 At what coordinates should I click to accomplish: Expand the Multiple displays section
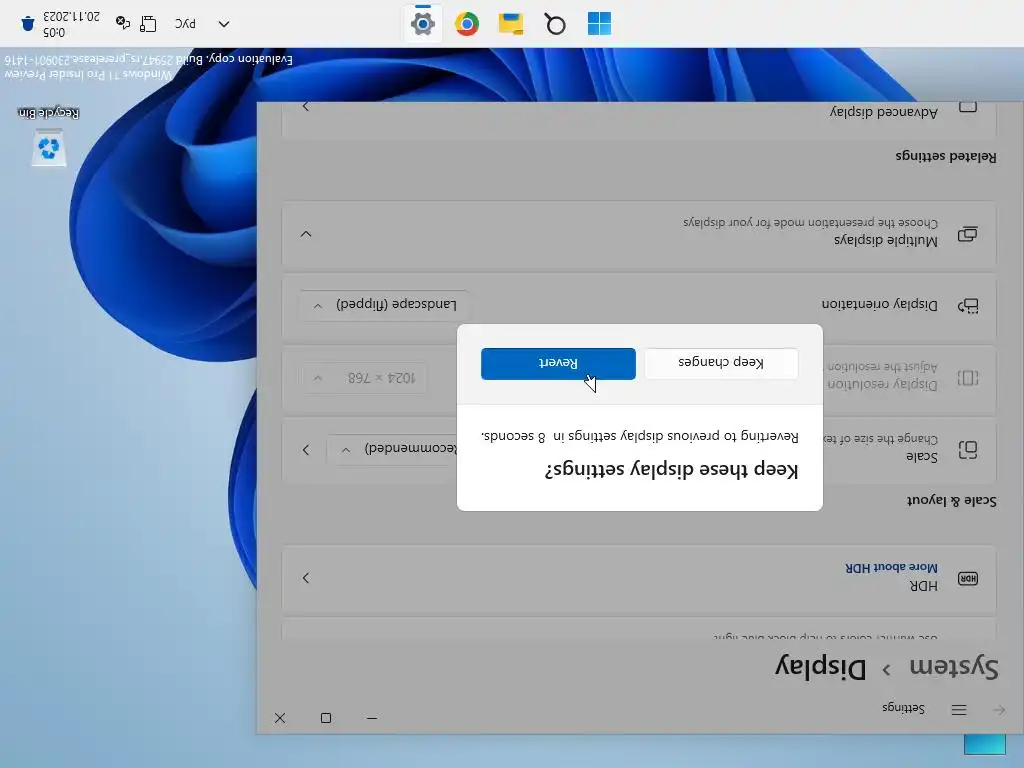tap(306, 234)
